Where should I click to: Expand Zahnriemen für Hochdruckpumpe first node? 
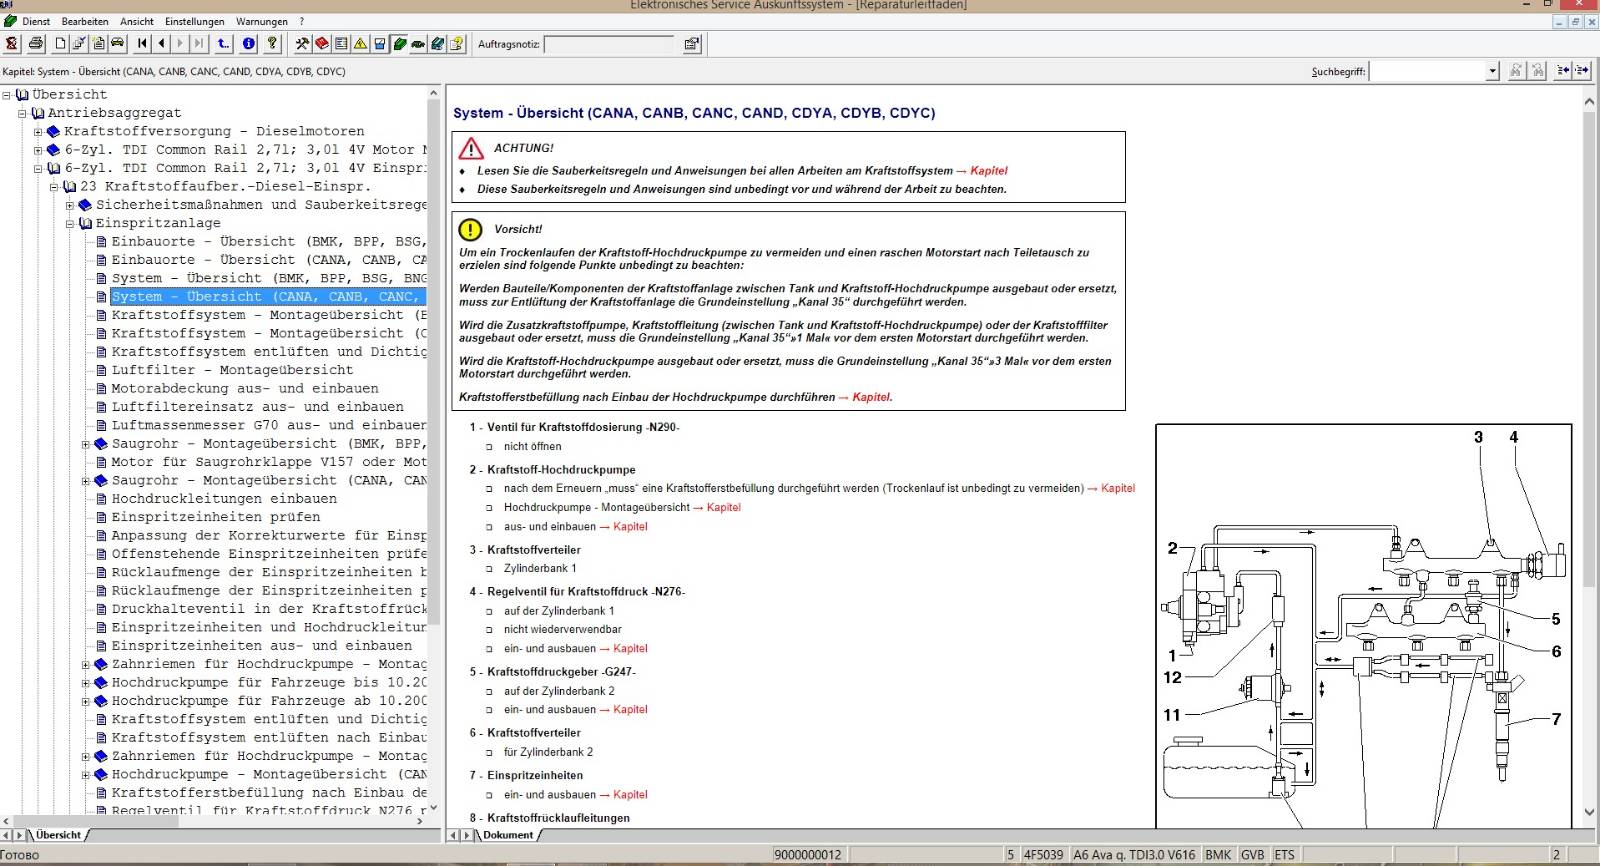click(x=86, y=665)
